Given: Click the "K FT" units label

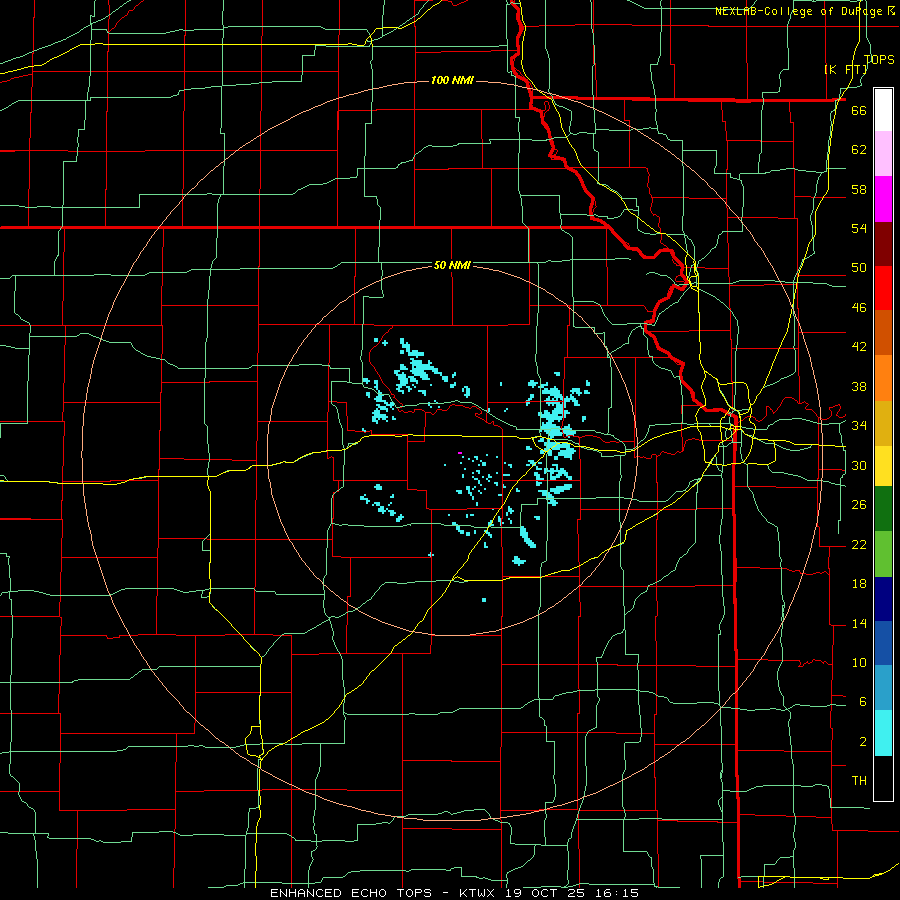Looking at the screenshot, I should click(846, 69).
